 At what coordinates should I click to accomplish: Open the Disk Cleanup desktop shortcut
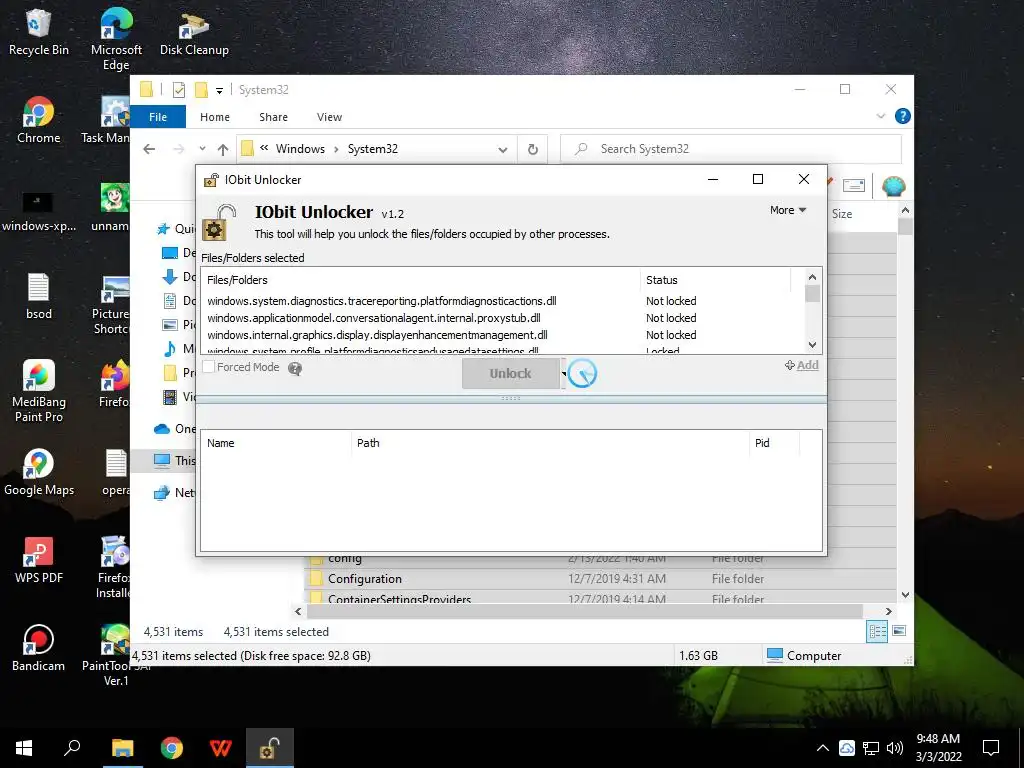(x=194, y=34)
